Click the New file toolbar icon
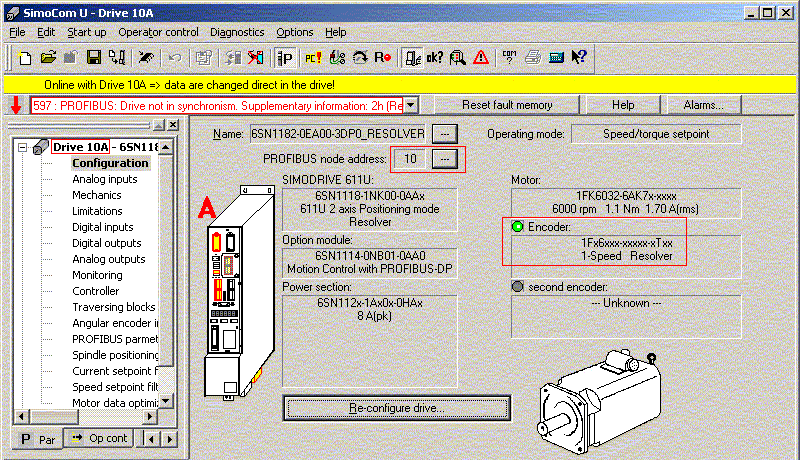 24,58
